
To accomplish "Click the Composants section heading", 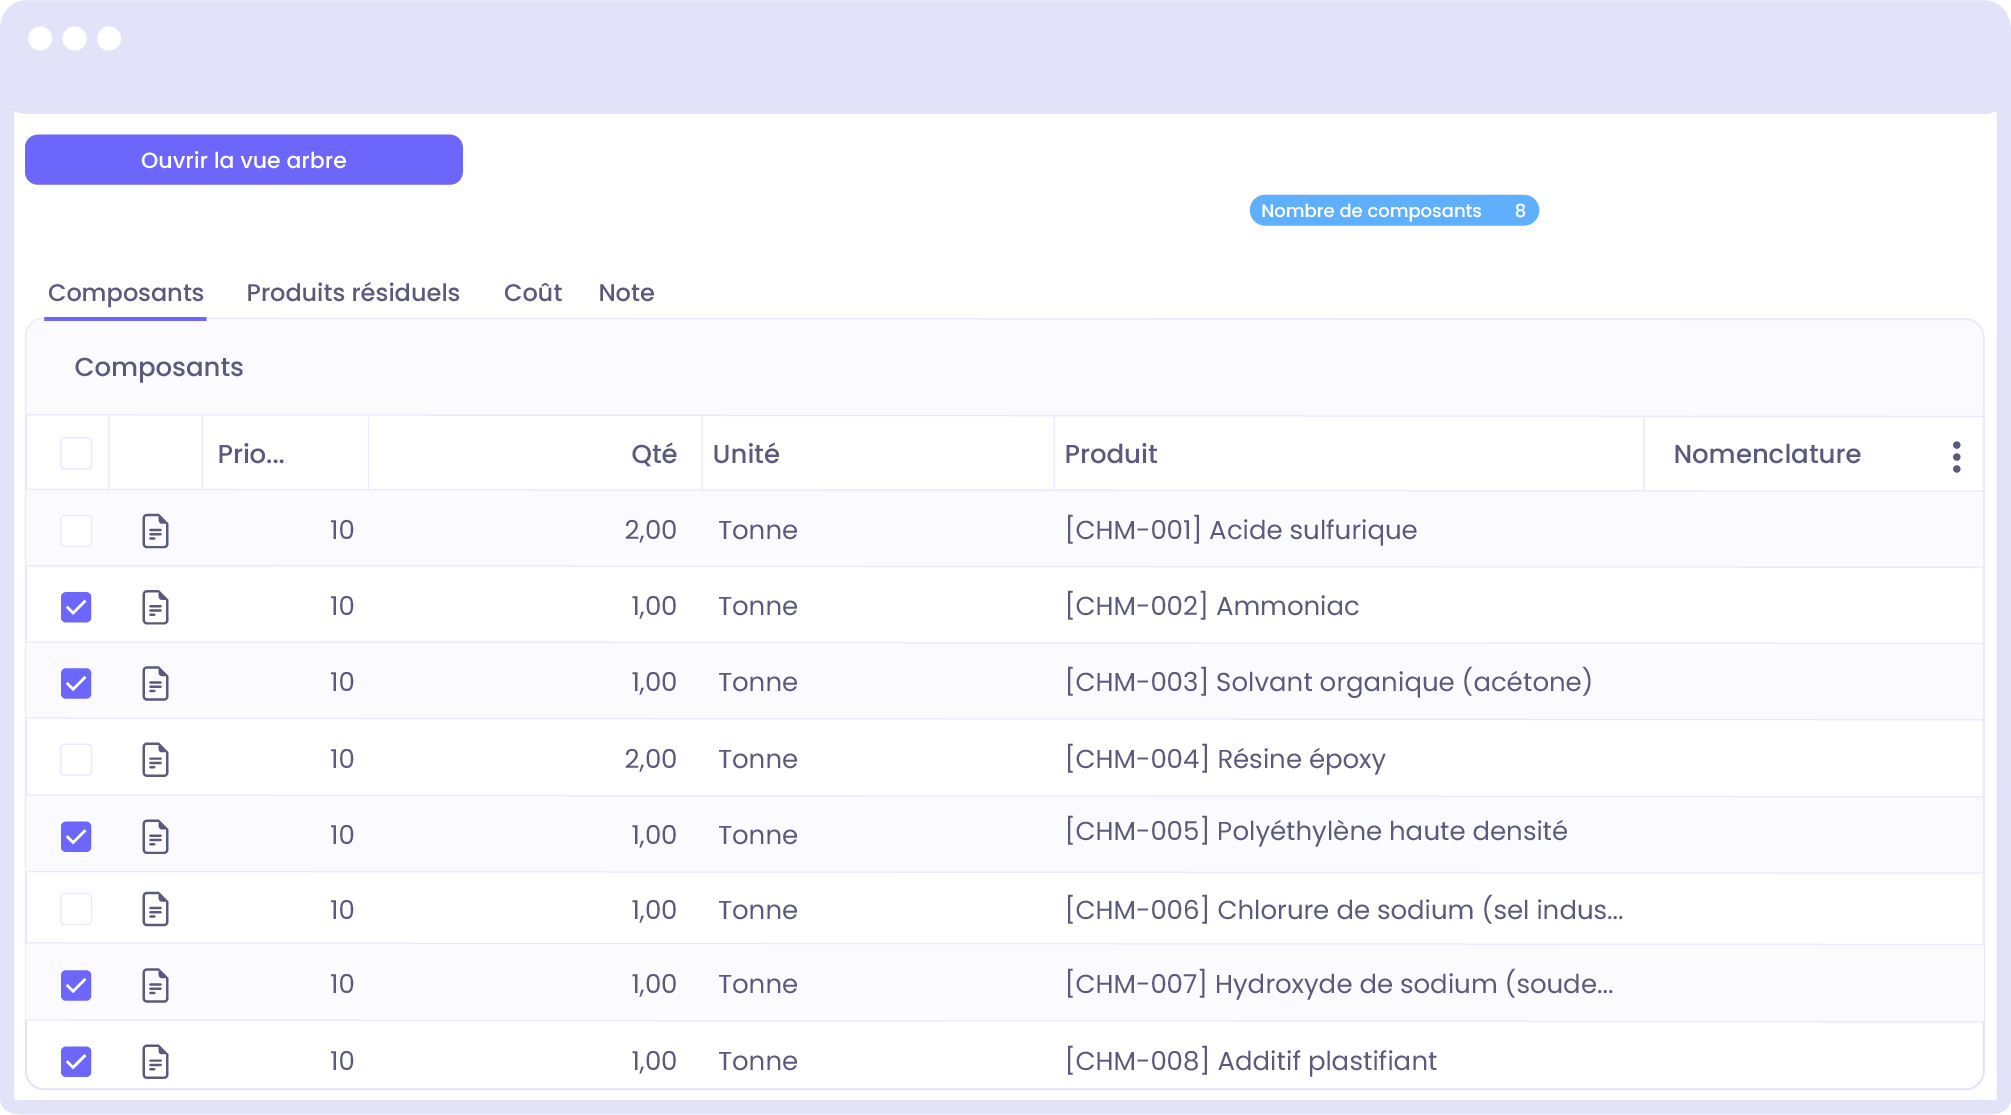I will (x=159, y=367).
